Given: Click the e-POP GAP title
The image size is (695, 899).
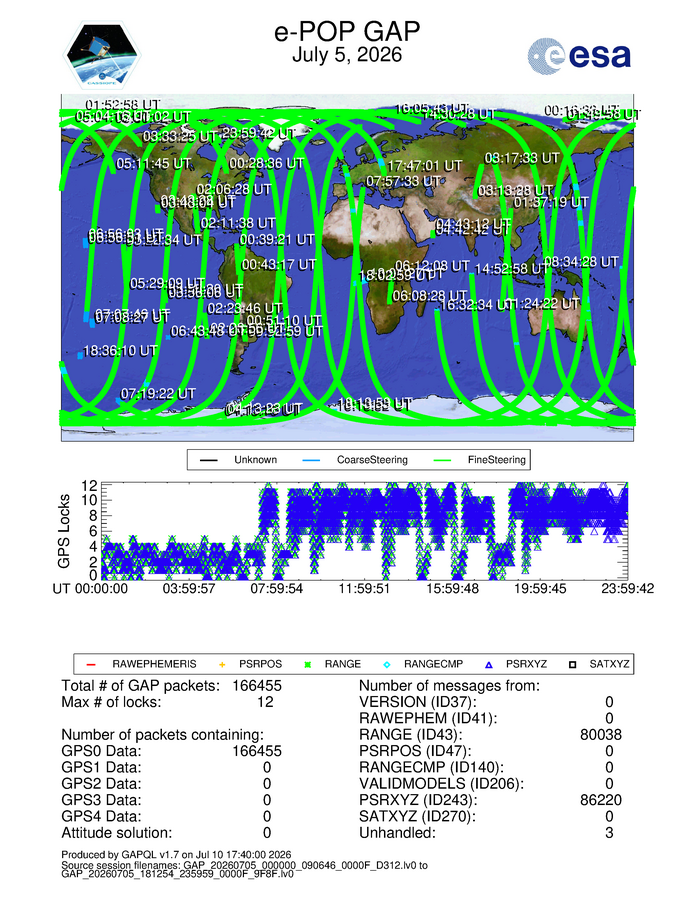Looking at the screenshot, I should coord(347,31).
